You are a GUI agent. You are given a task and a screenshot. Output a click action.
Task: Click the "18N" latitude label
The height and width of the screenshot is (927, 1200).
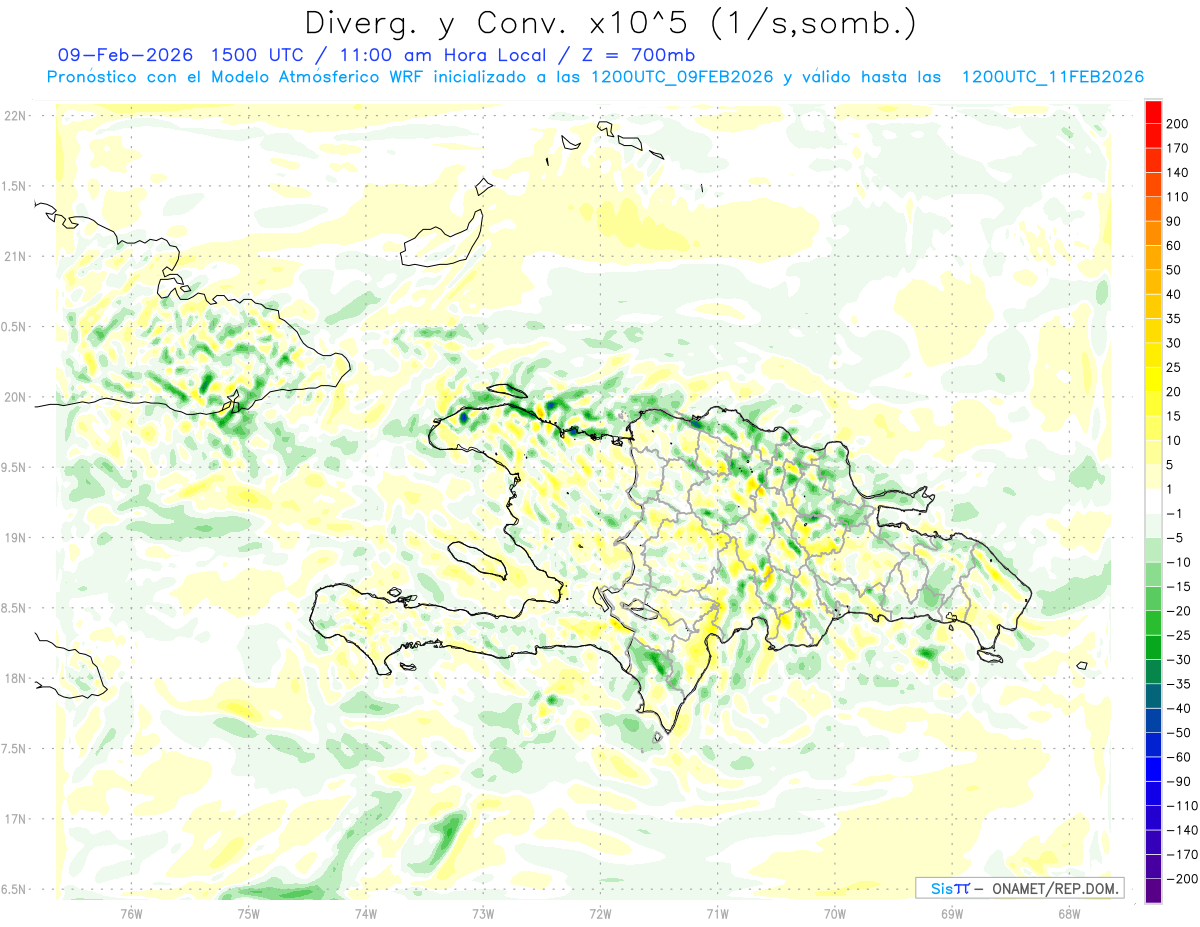[x=14, y=678]
